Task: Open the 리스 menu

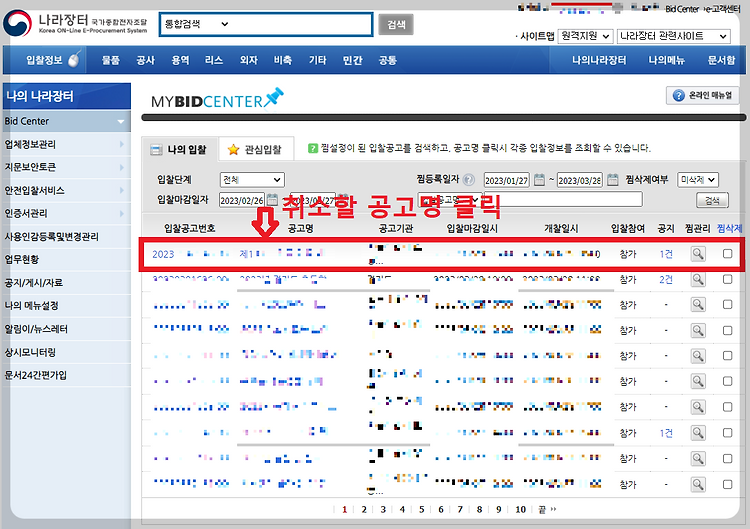Action: click(214, 60)
